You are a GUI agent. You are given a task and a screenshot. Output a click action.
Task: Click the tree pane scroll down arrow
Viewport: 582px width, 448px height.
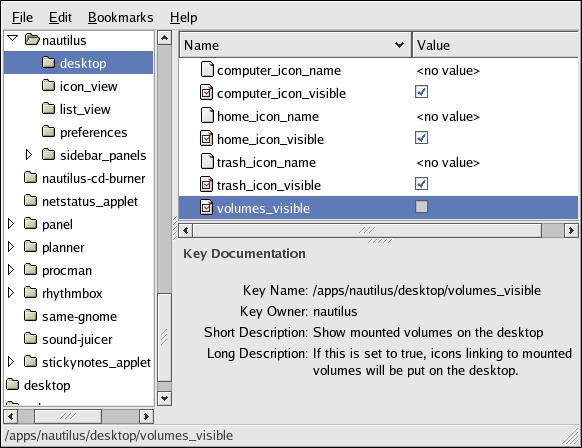click(x=164, y=399)
